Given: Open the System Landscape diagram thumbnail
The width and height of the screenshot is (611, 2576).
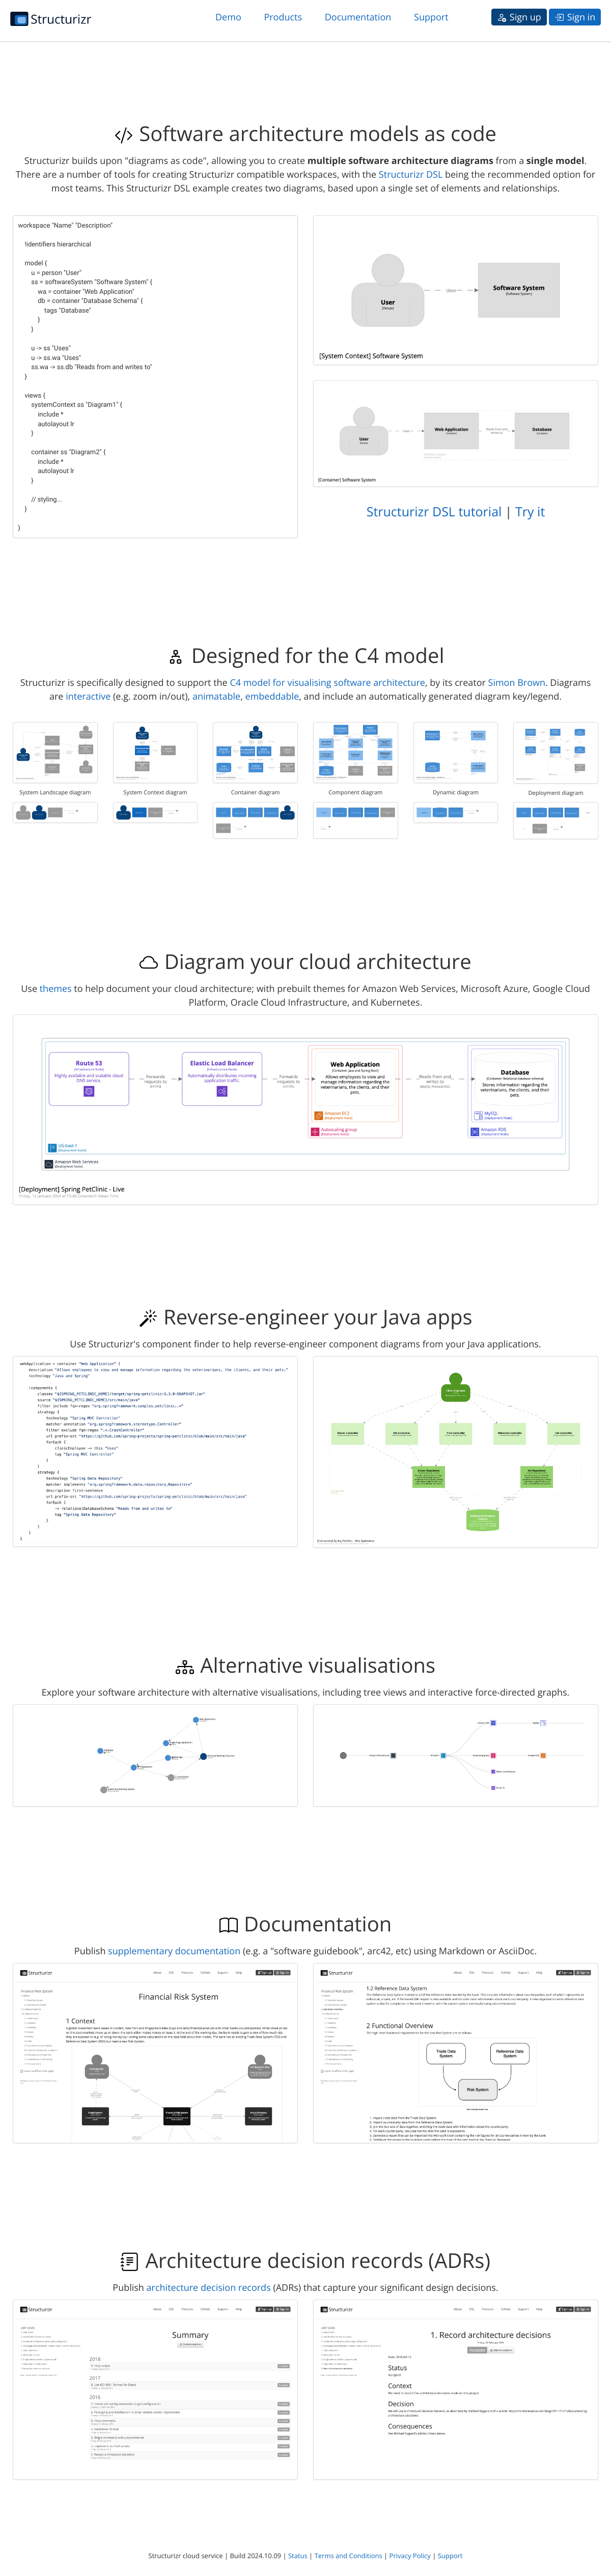Looking at the screenshot, I should click(55, 753).
